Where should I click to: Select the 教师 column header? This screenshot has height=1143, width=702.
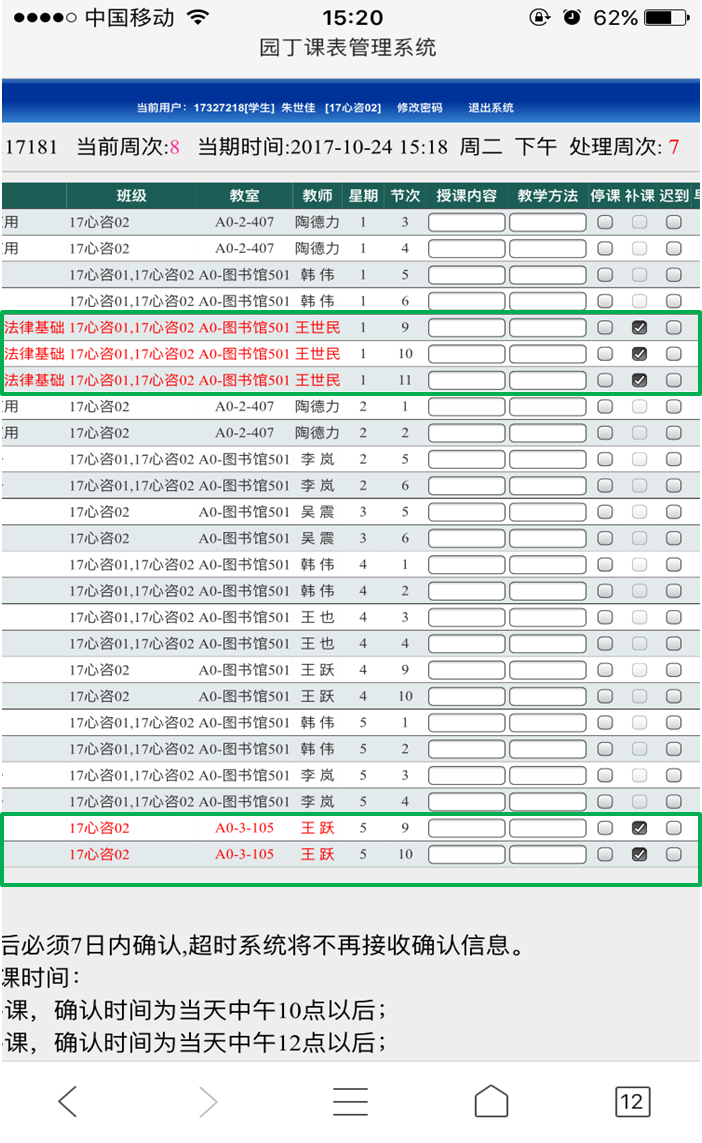pos(317,196)
